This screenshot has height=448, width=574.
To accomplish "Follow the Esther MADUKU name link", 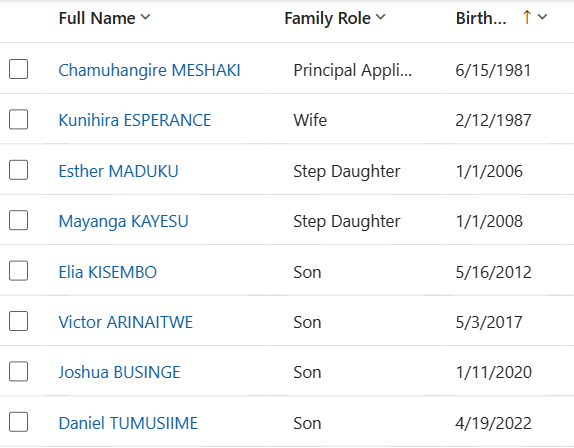I will point(118,171).
